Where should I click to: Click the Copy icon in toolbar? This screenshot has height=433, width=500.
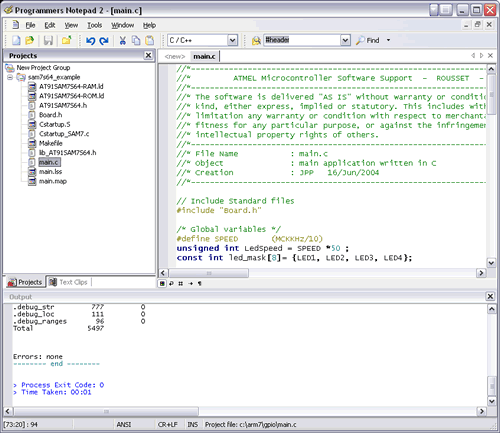click(x=136, y=41)
